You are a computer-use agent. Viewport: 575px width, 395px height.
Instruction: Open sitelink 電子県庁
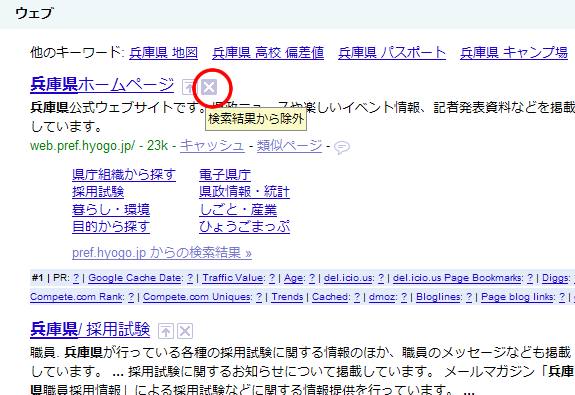click(x=225, y=175)
